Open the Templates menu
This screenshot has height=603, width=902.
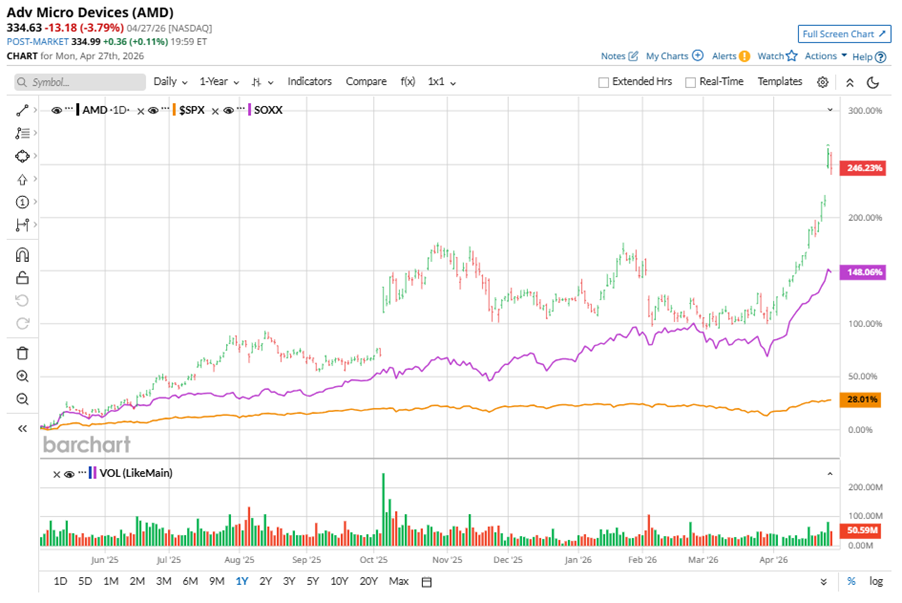(779, 82)
